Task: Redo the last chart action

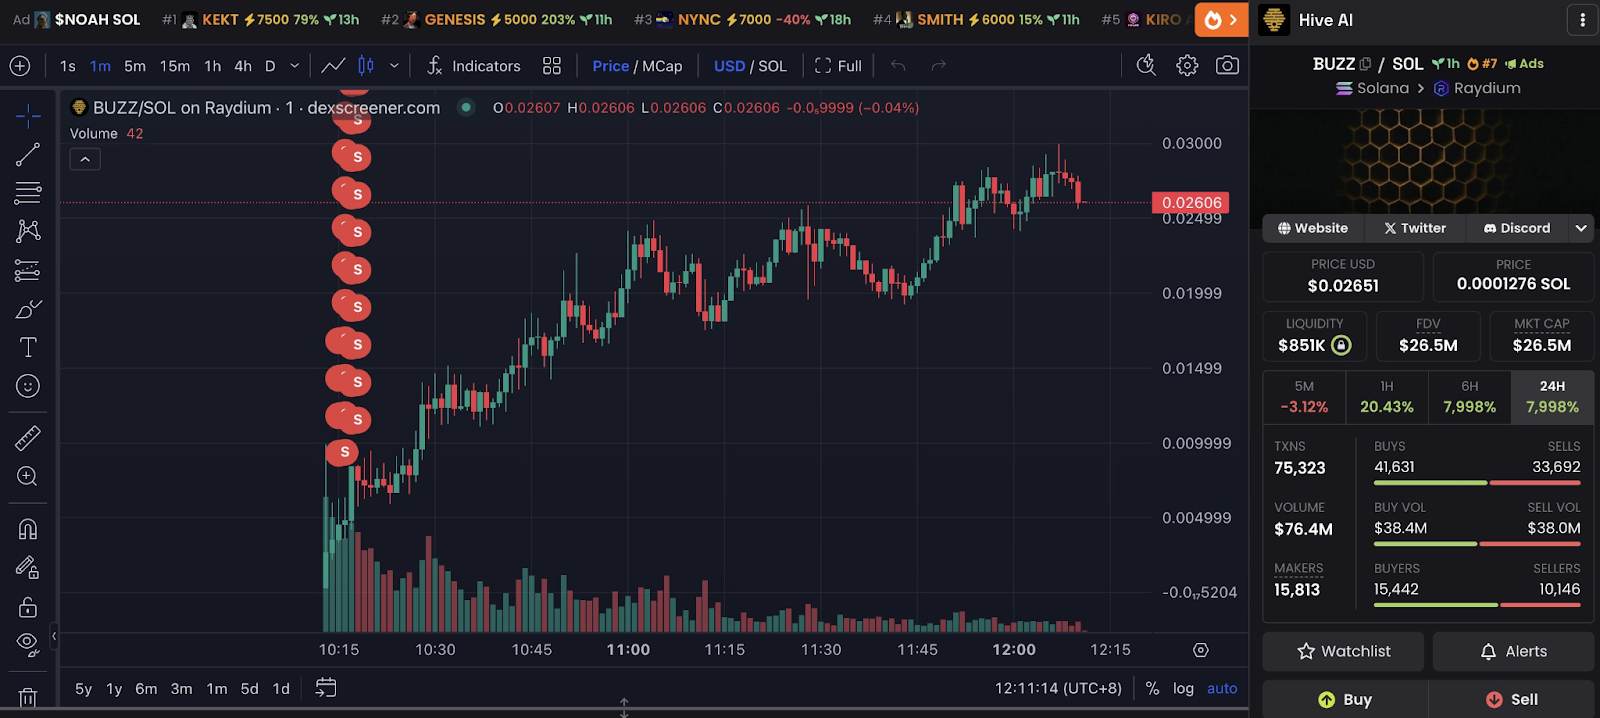Action: (x=938, y=66)
